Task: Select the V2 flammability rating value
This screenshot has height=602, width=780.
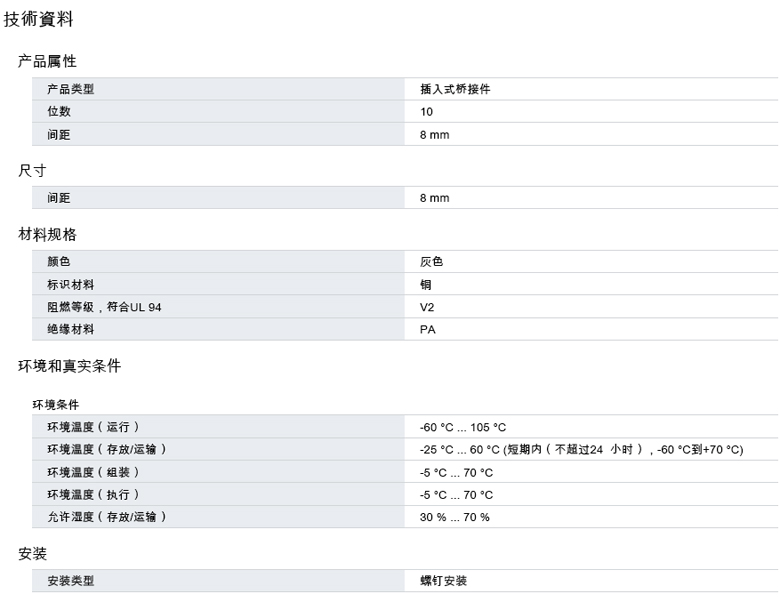Action: pyautogui.click(x=427, y=307)
